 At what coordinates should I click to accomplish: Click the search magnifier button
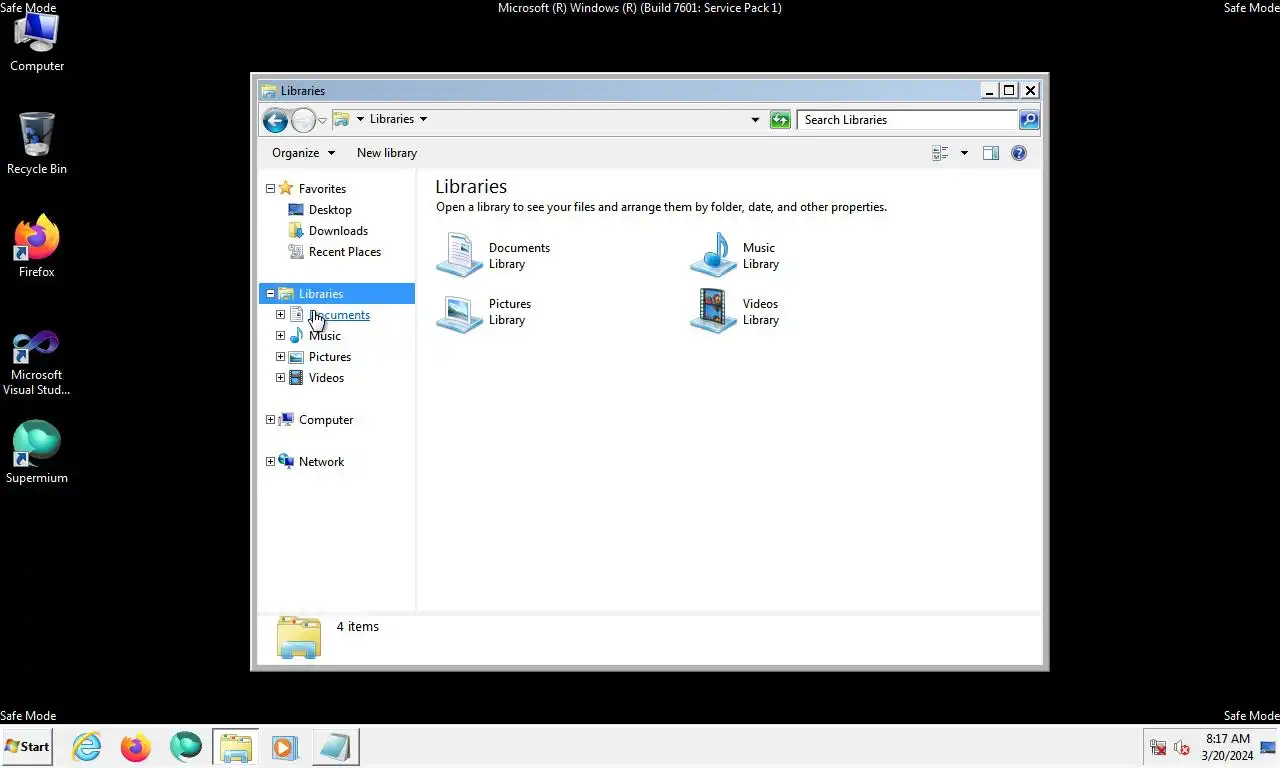pyautogui.click(x=1028, y=120)
